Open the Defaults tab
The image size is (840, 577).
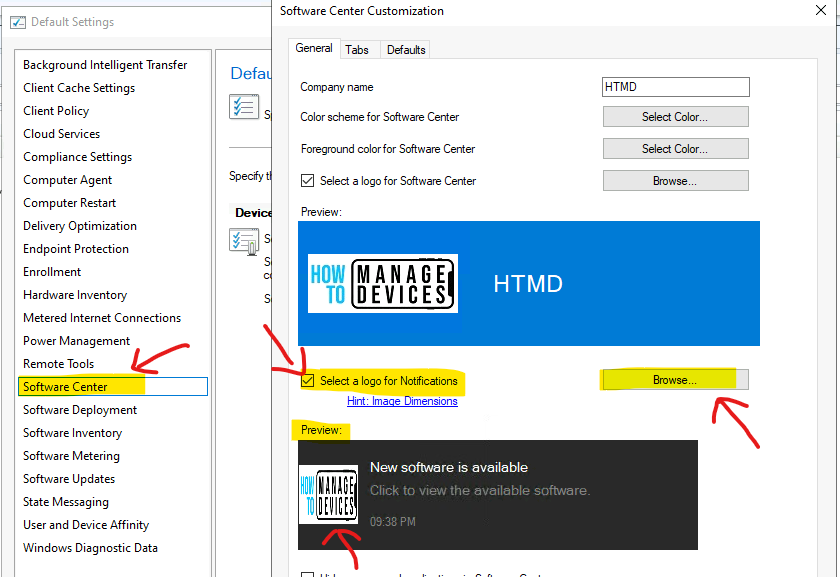pyautogui.click(x=406, y=50)
